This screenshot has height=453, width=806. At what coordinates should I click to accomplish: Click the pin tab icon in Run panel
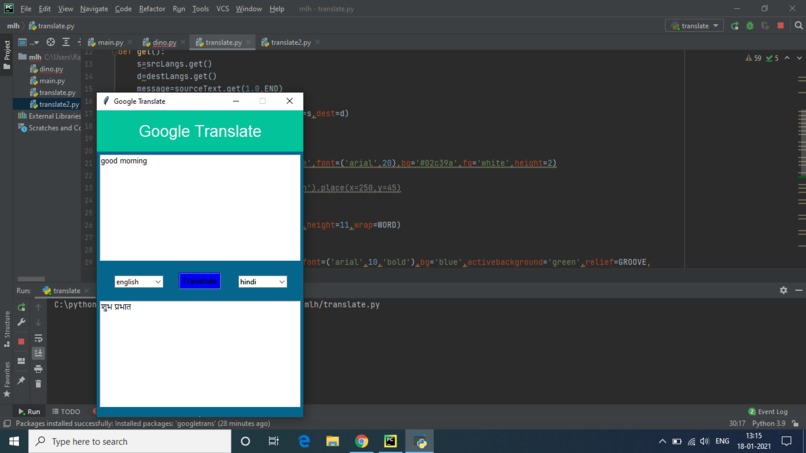[x=22, y=380]
